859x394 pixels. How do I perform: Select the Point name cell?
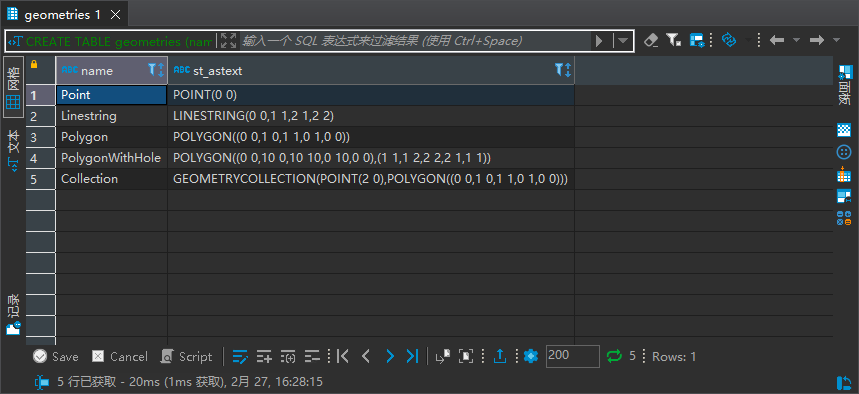pyautogui.click(x=112, y=95)
